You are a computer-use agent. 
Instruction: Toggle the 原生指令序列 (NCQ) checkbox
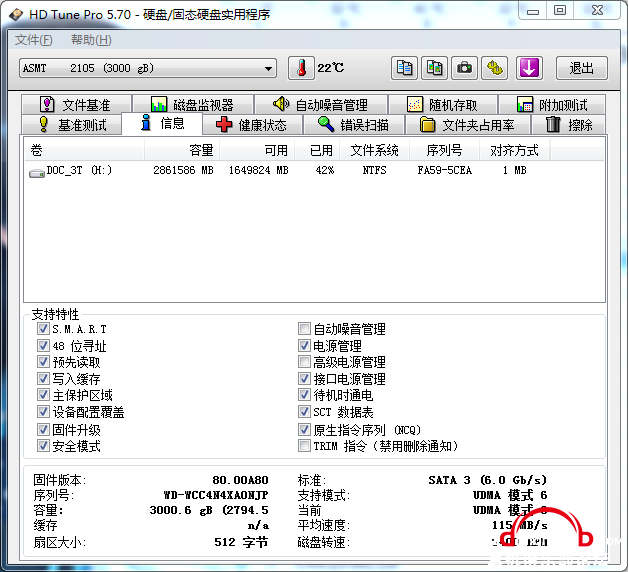[304, 430]
